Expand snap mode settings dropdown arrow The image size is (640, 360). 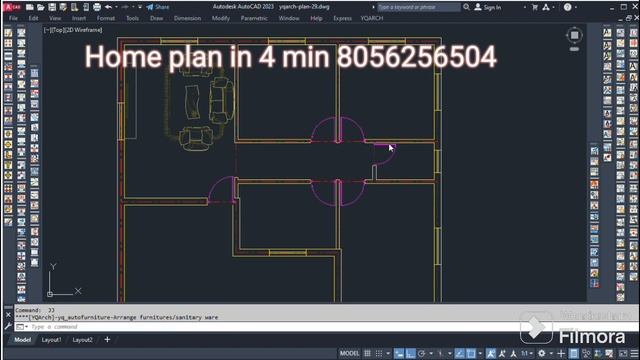click(x=388, y=353)
